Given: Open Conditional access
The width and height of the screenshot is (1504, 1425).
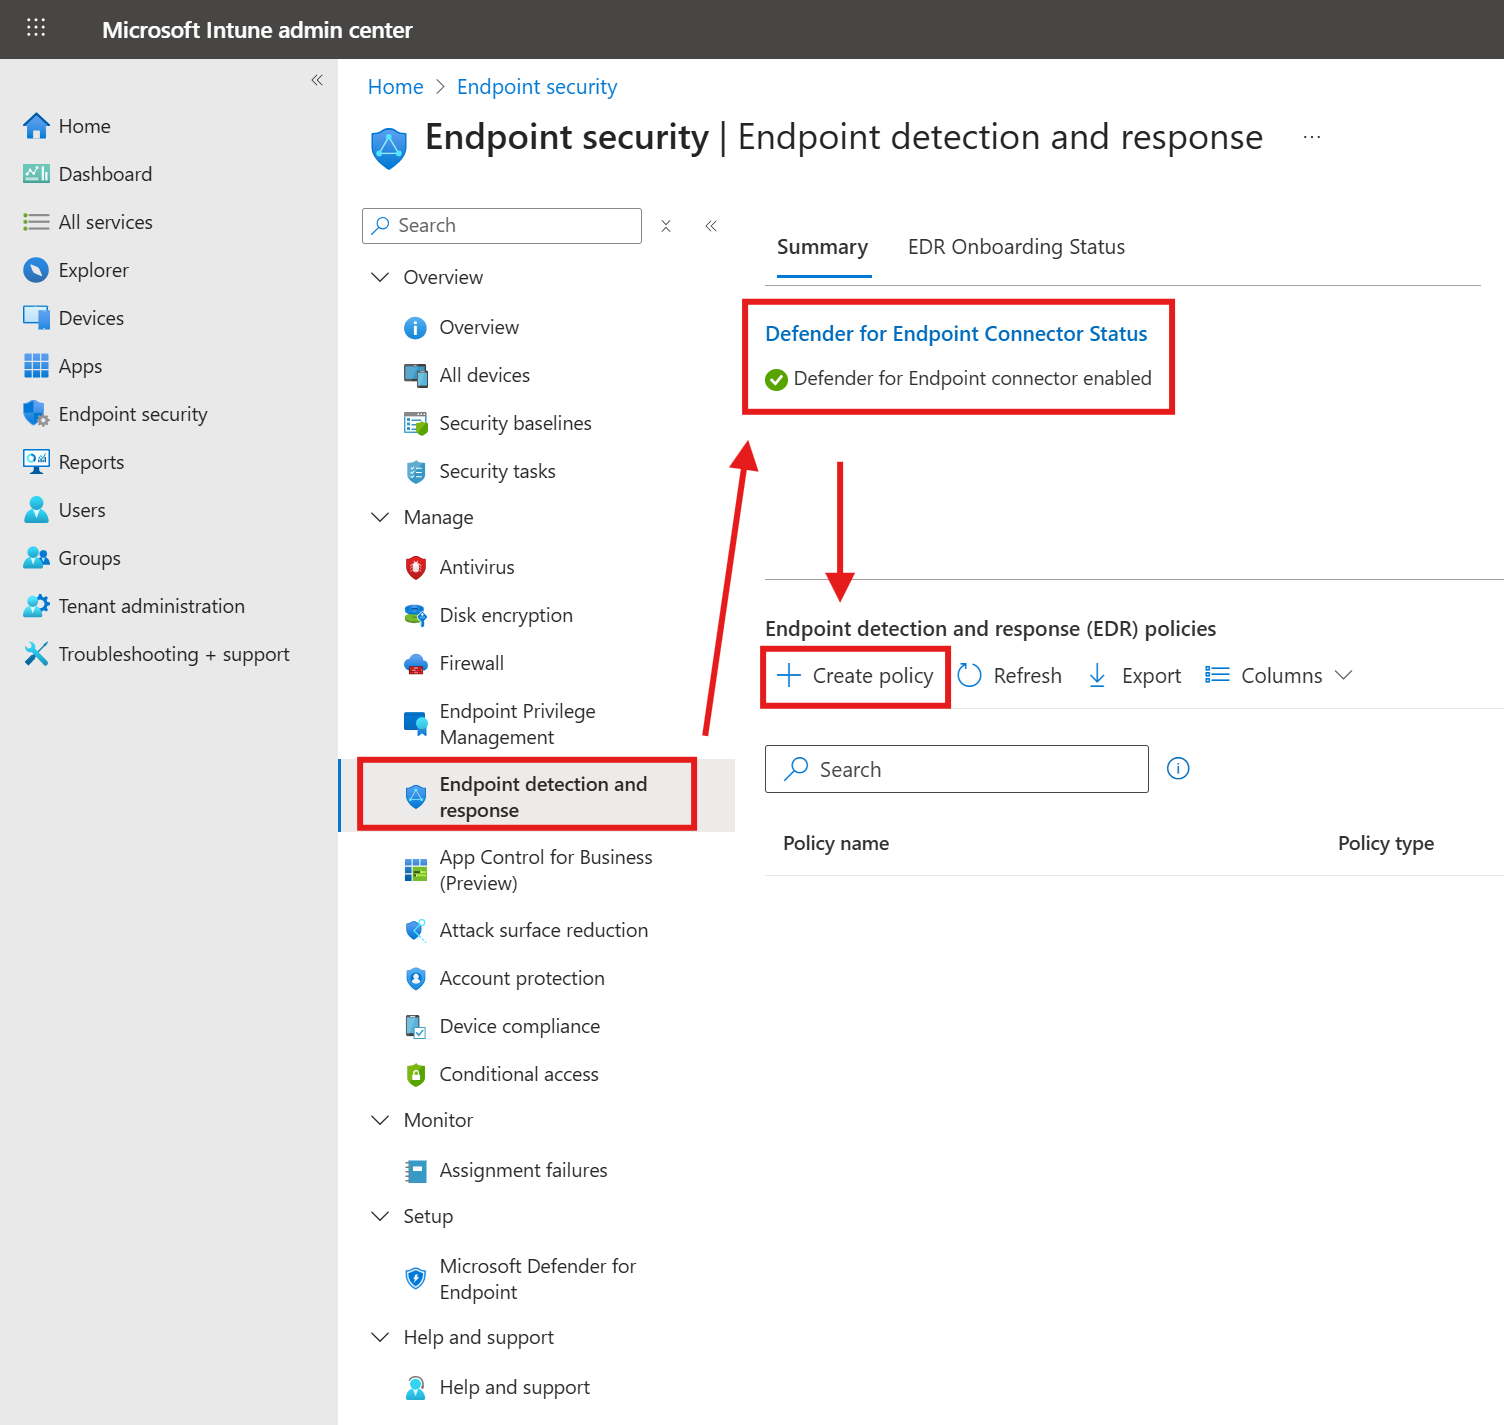Looking at the screenshot, I should [519, 1074].
